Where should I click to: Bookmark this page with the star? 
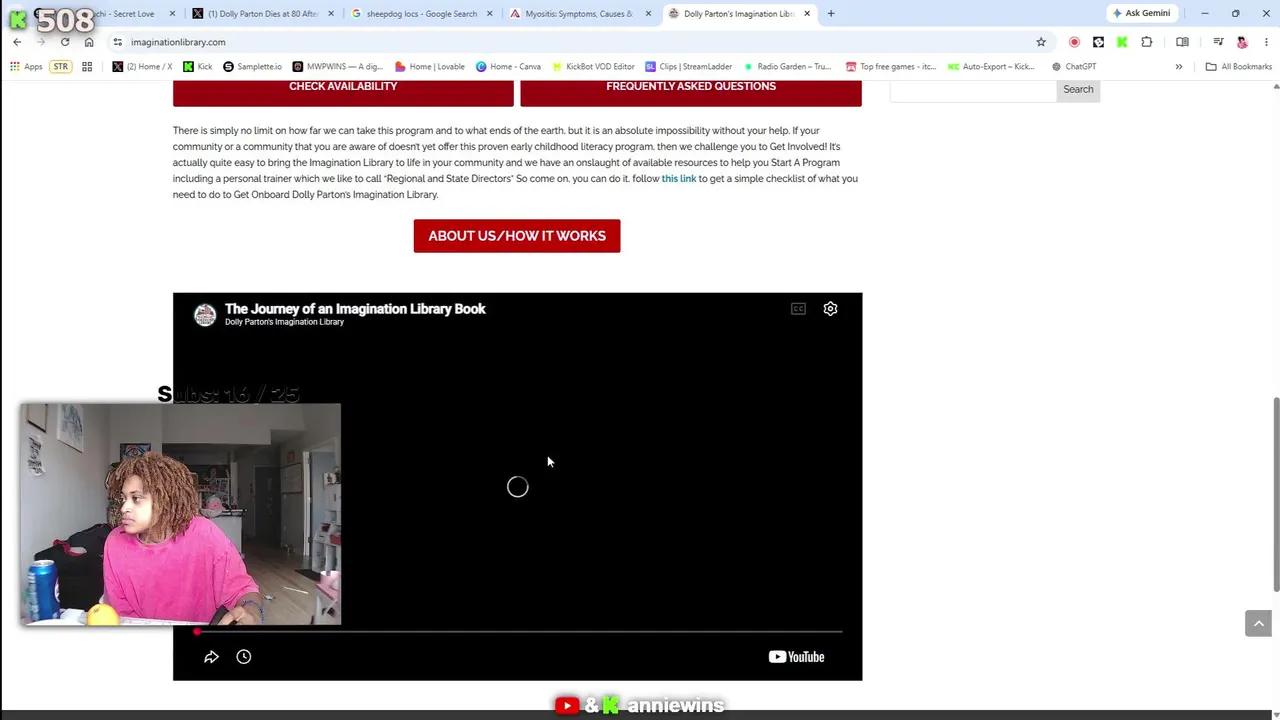point(1041,42)
